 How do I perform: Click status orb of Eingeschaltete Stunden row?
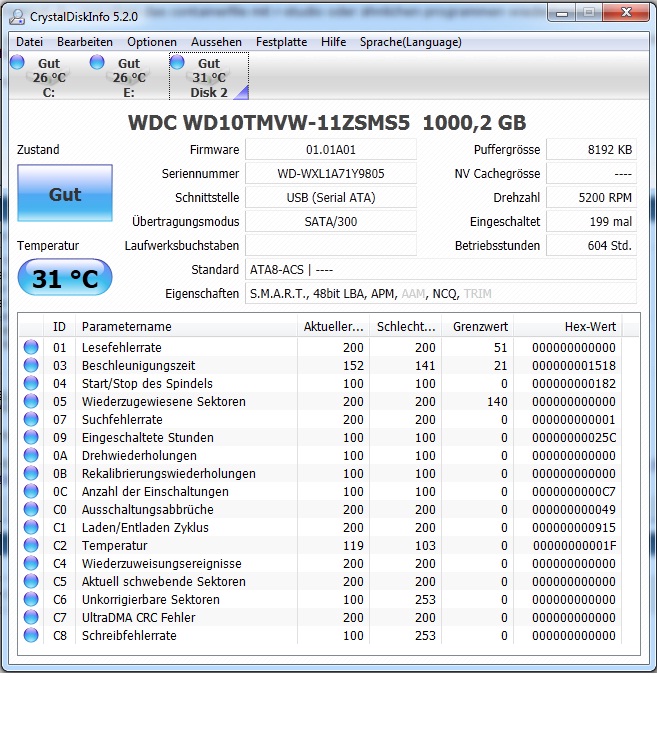pos(31,437)
